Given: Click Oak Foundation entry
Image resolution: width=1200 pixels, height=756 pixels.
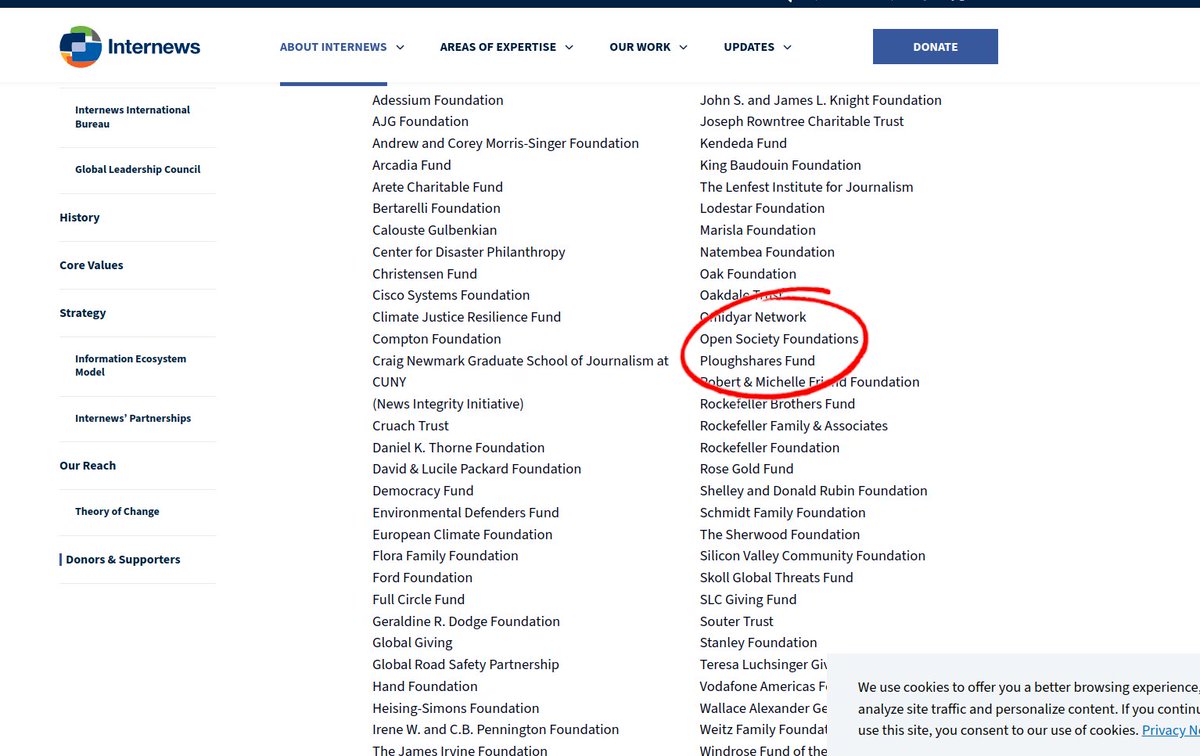Looking at the screenshot, I should coord(748,274).
